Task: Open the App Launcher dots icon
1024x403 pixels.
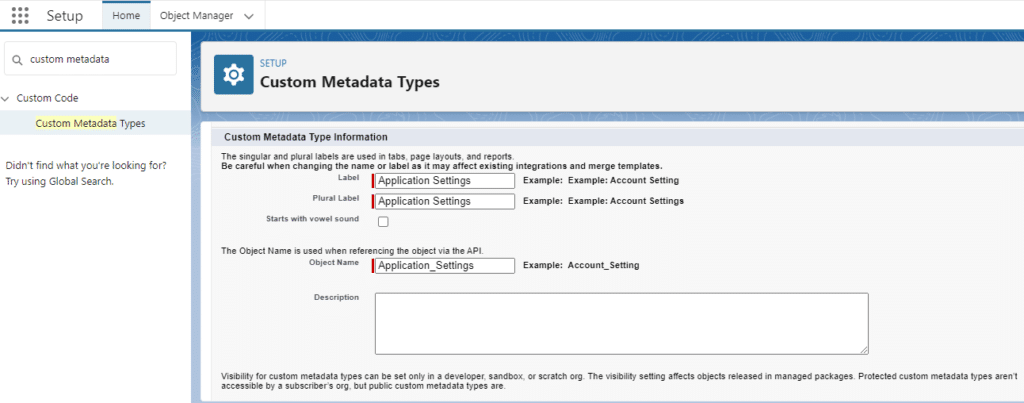Action: [x=19, y=16]
